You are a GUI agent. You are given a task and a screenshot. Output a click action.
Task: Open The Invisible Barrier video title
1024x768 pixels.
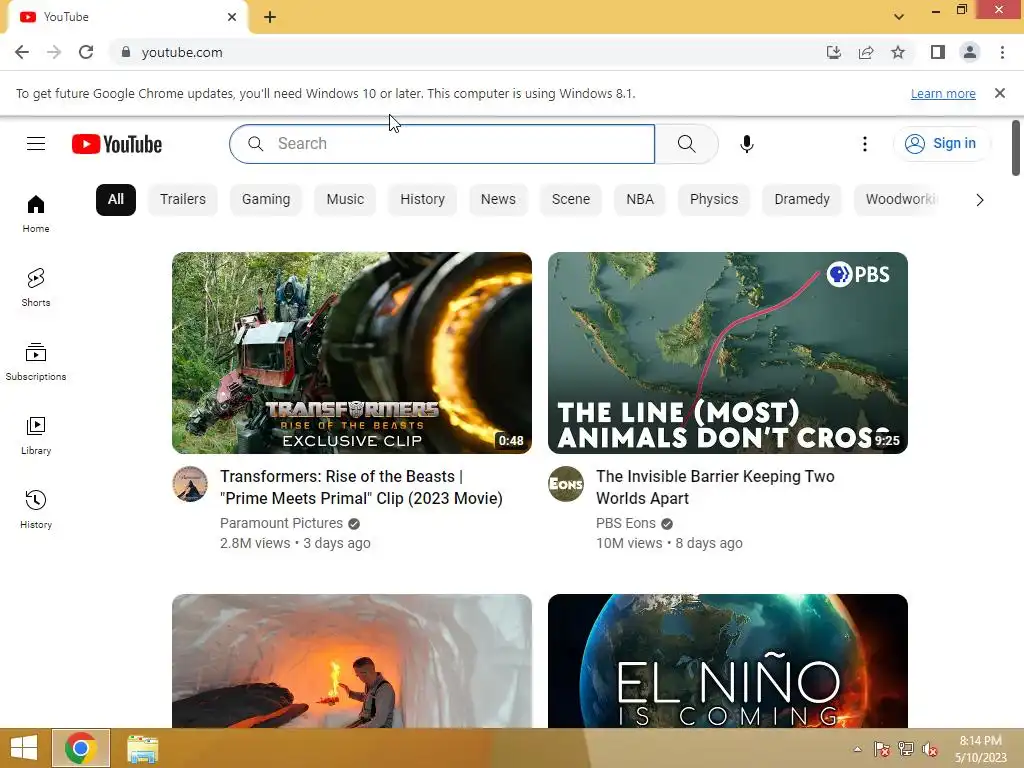[x=715, y=487]
